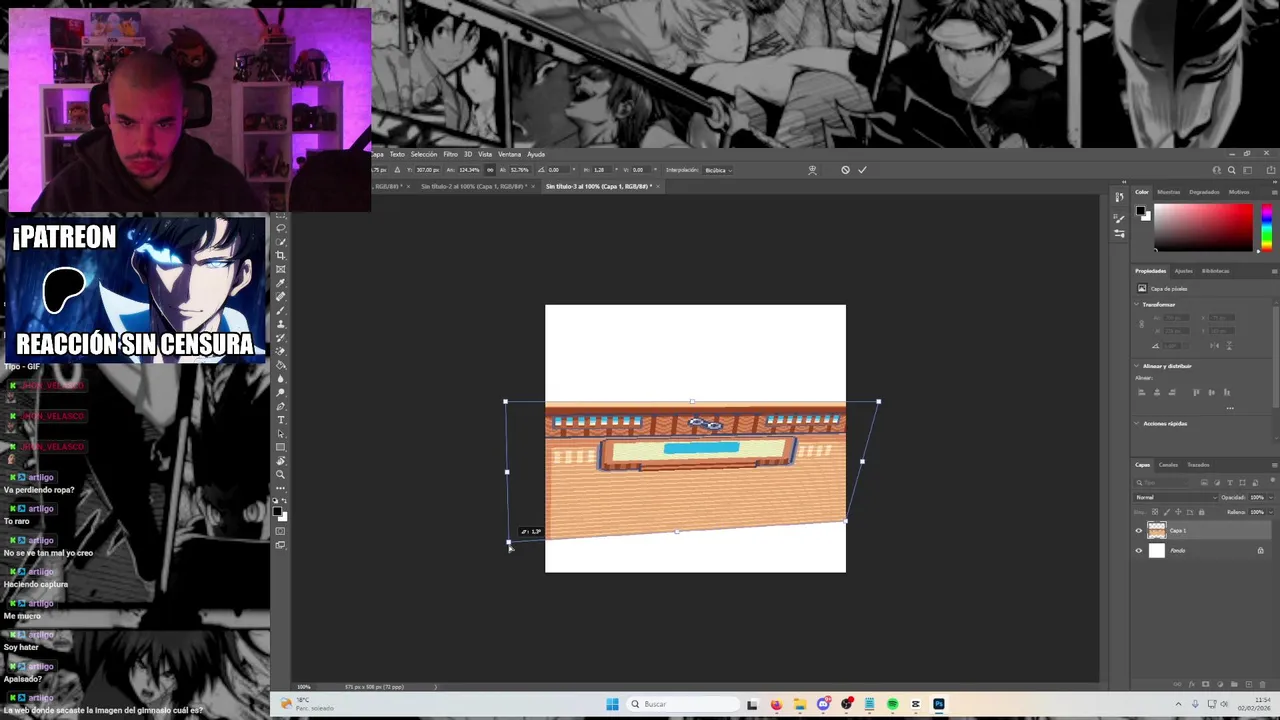
Task: Select the Type tool
Action: click(280, 419)
